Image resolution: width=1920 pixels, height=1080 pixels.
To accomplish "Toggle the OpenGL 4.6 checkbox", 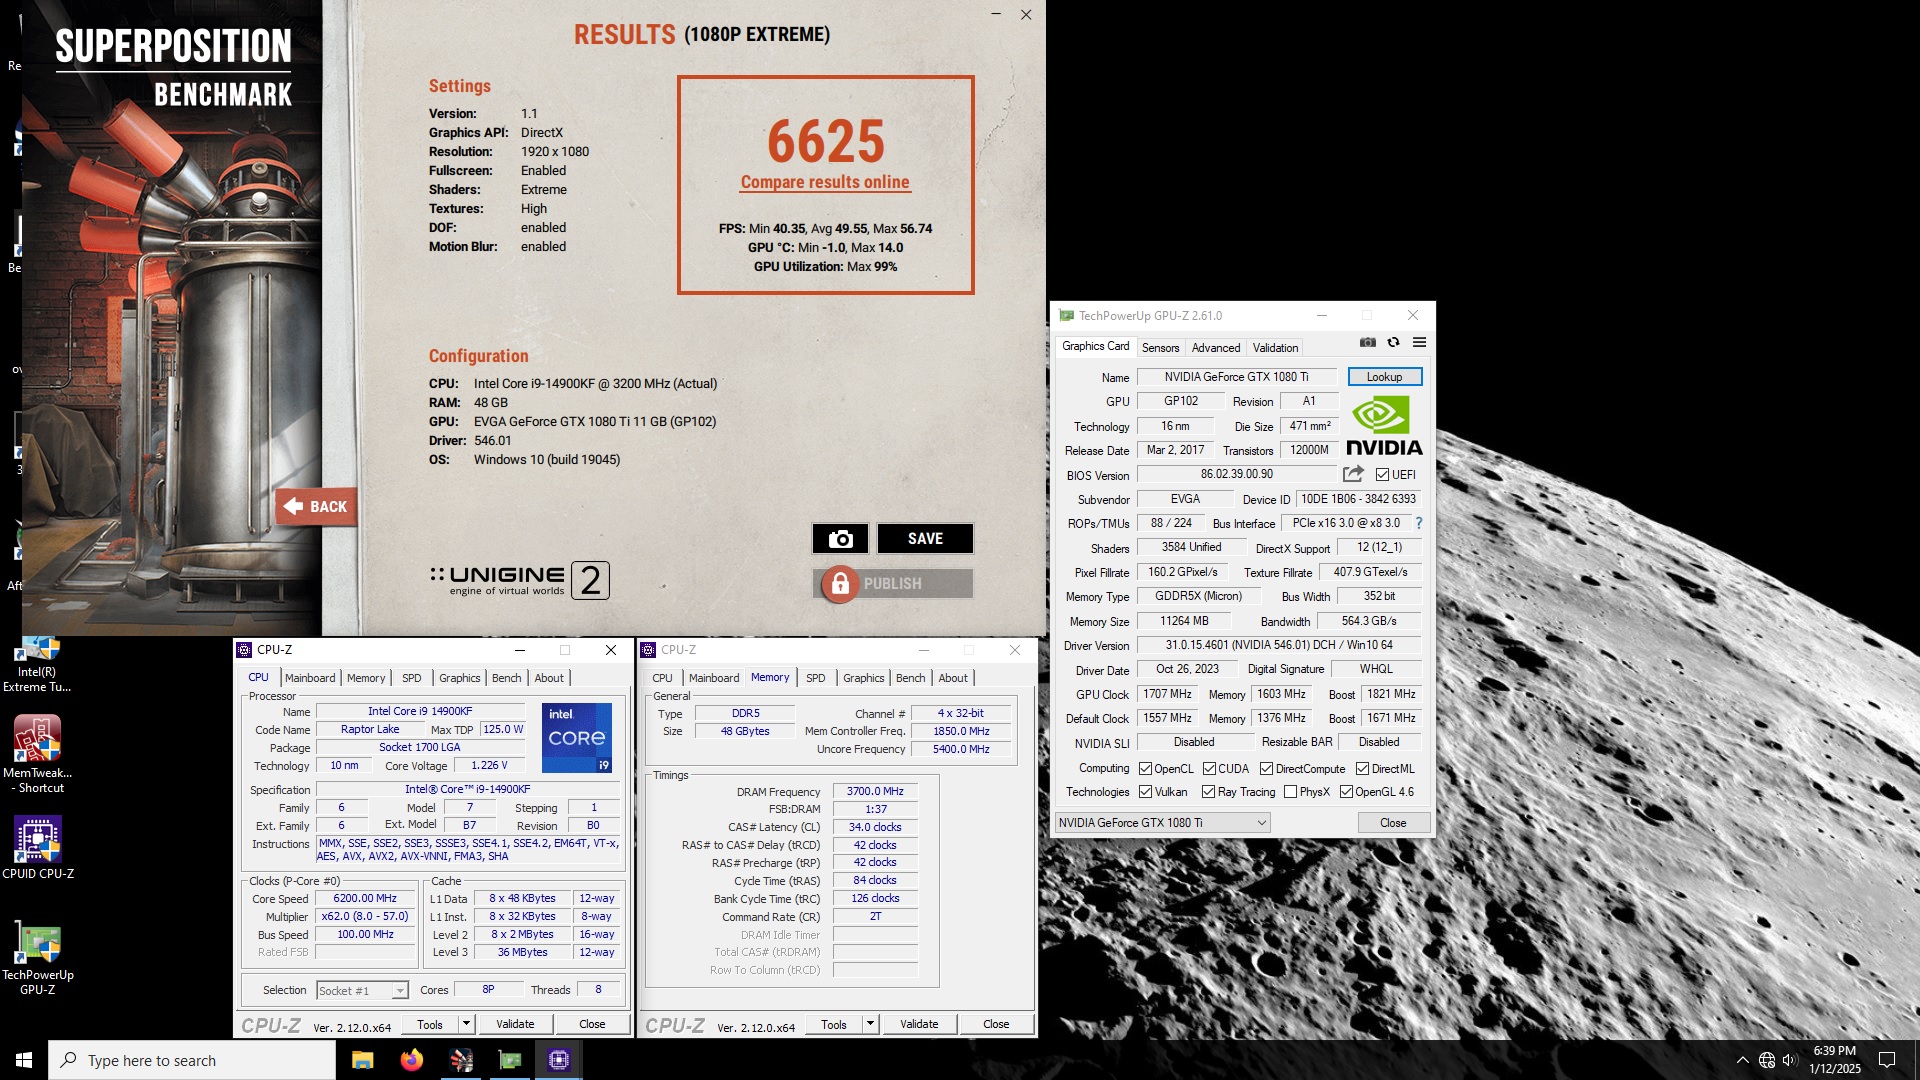I will pyautogui.click(x=1346, y=792).
